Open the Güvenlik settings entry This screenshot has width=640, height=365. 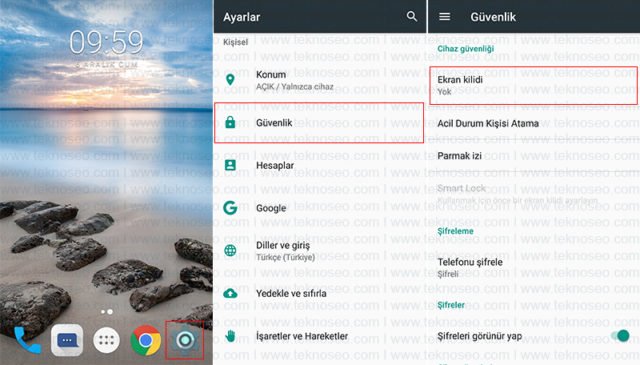[319, 122]
